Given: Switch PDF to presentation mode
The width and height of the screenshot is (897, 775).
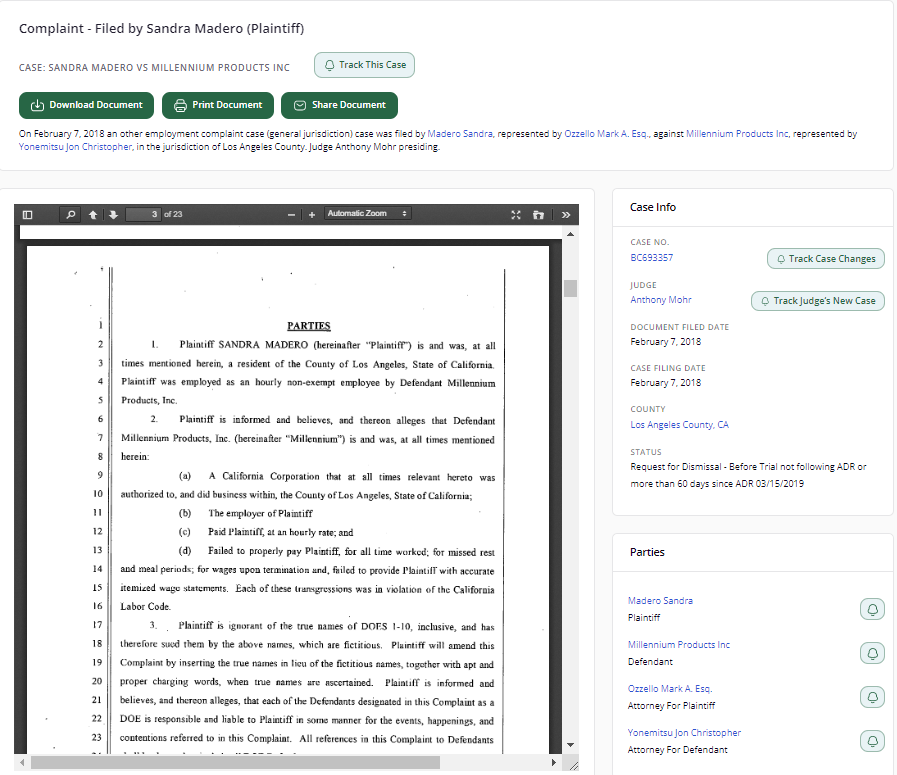Looking at the screenshot, I should coord(516,214).
